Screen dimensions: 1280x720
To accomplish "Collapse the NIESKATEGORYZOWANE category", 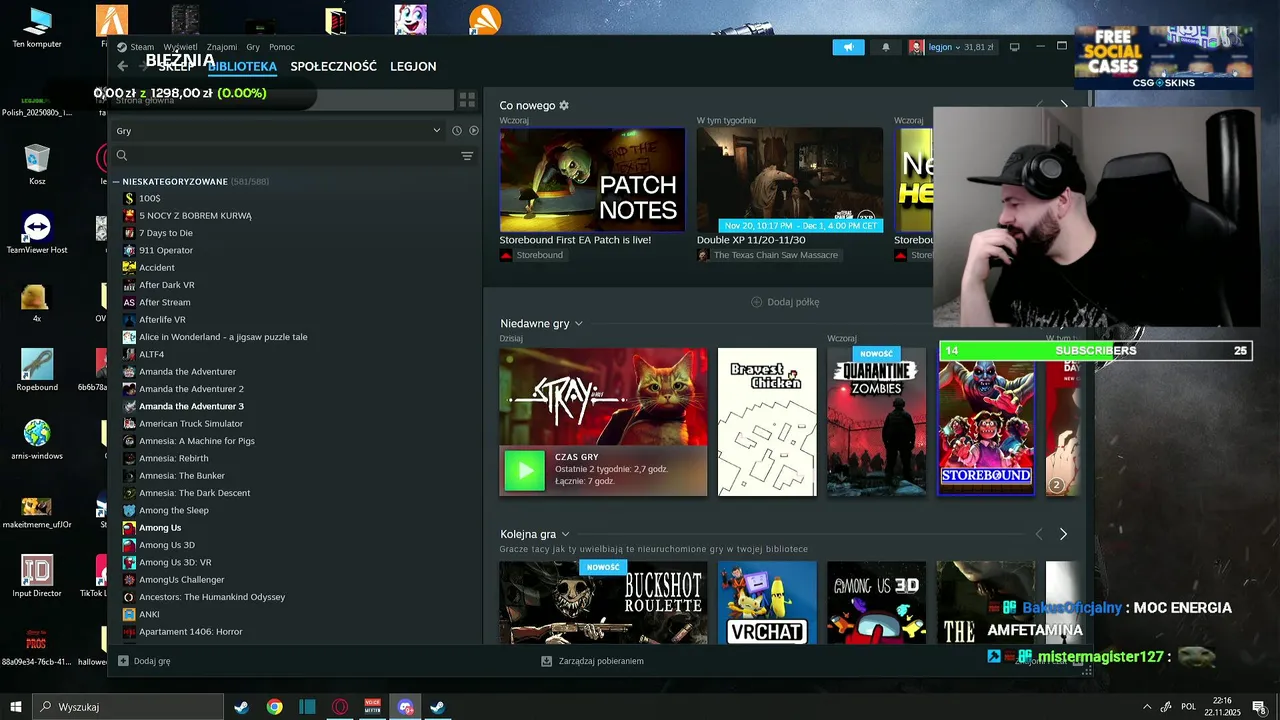I will pyautogui.click(x=116, y=182).
